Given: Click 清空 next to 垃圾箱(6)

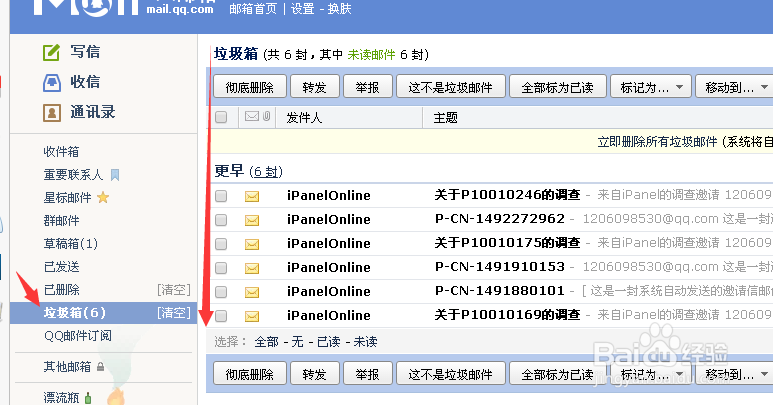Looking at the screenshot, I should pos(174,313).
